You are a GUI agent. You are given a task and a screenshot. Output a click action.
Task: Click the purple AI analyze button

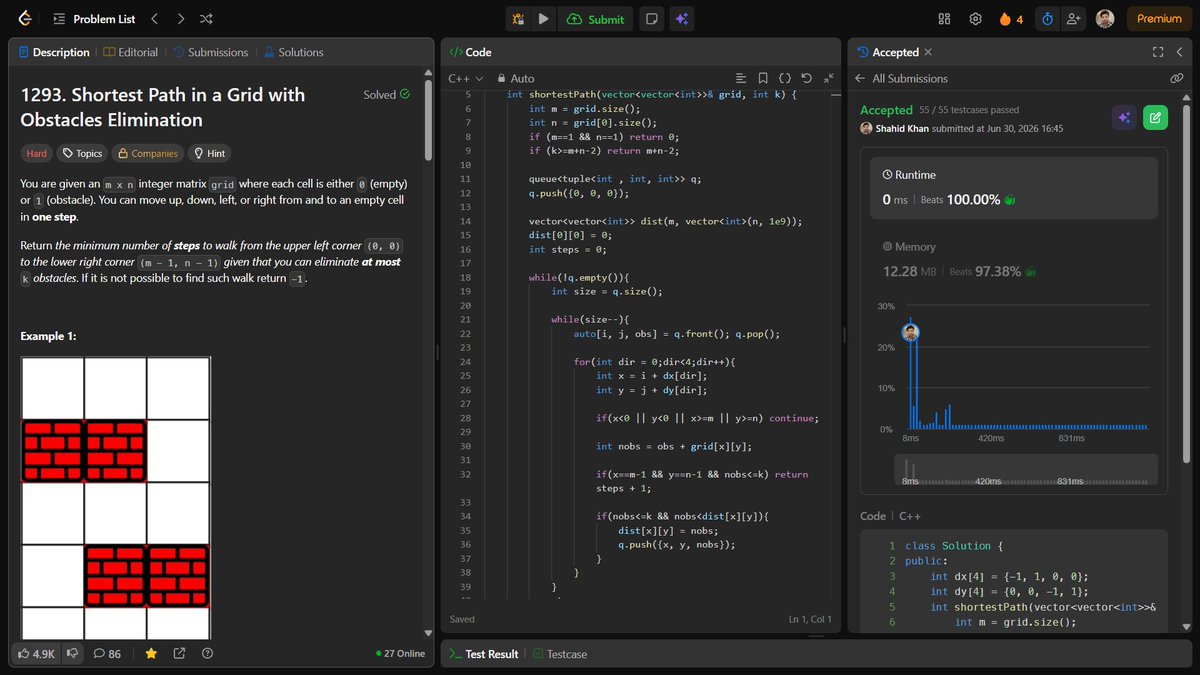coord(1124,118)
